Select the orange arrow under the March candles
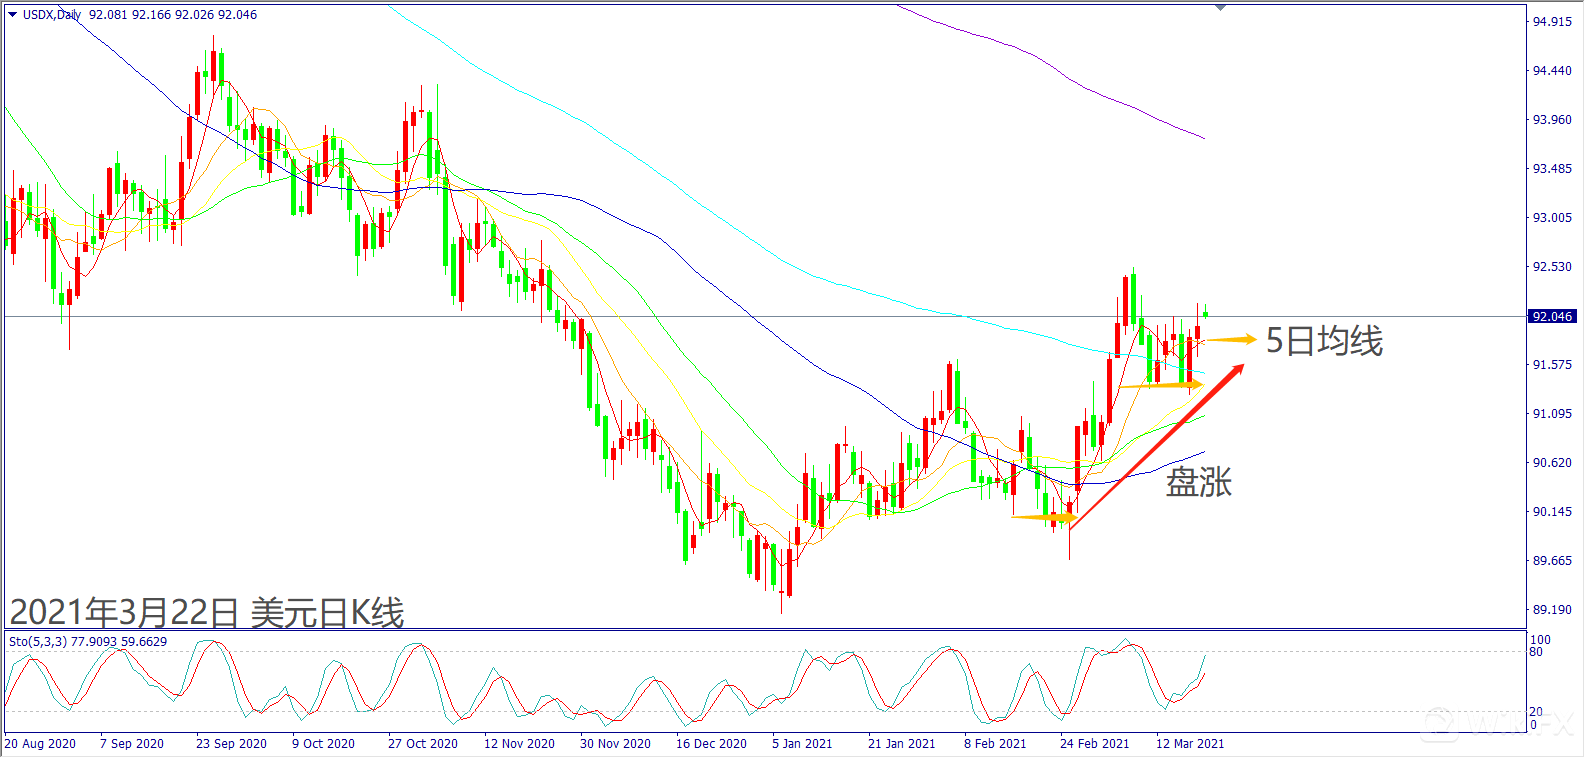Viewport: 1585px width, 758px height. 1160,385
